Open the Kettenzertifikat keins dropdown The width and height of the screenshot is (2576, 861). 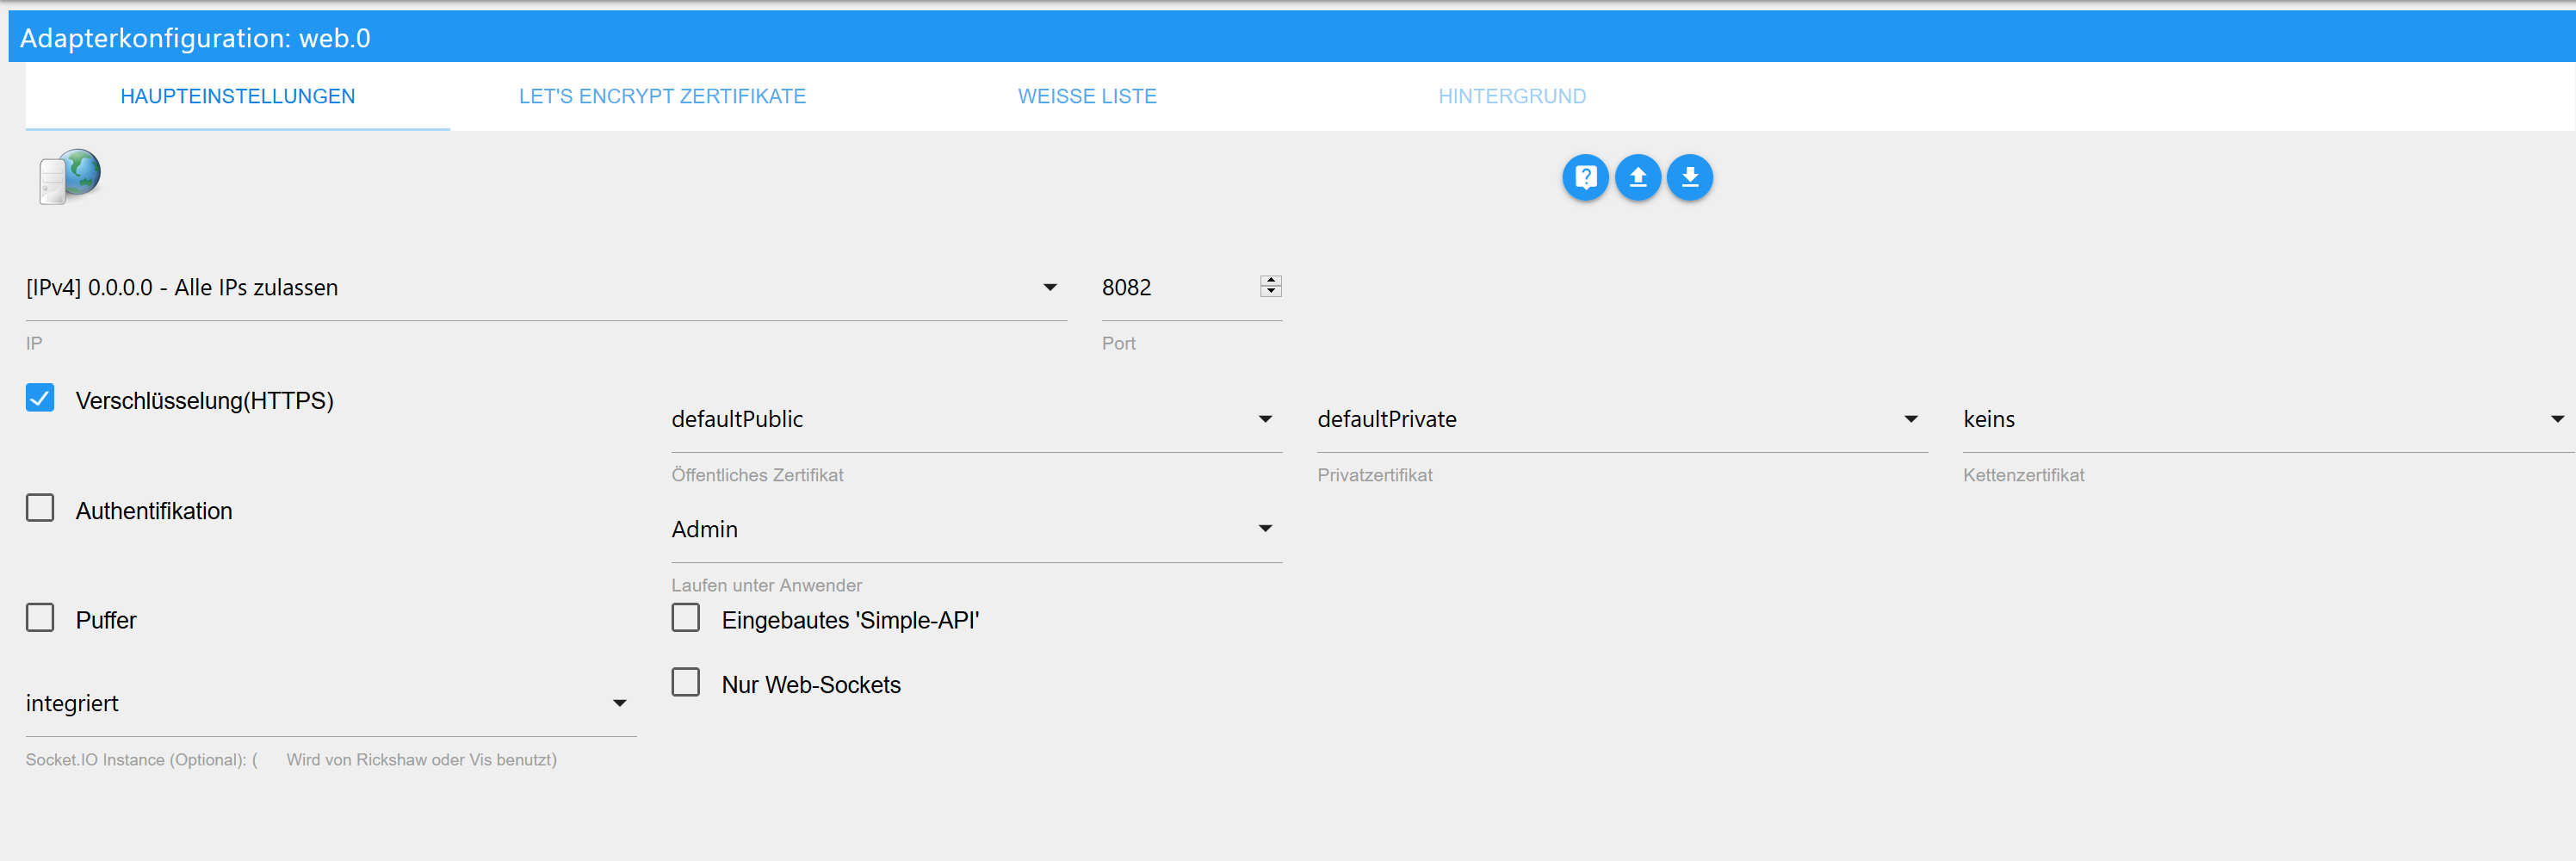click(2268, 420)
